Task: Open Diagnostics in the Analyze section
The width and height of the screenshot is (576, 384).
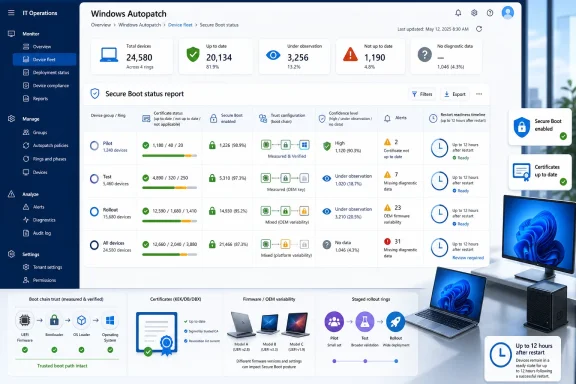Action: [x=44, y=220]
